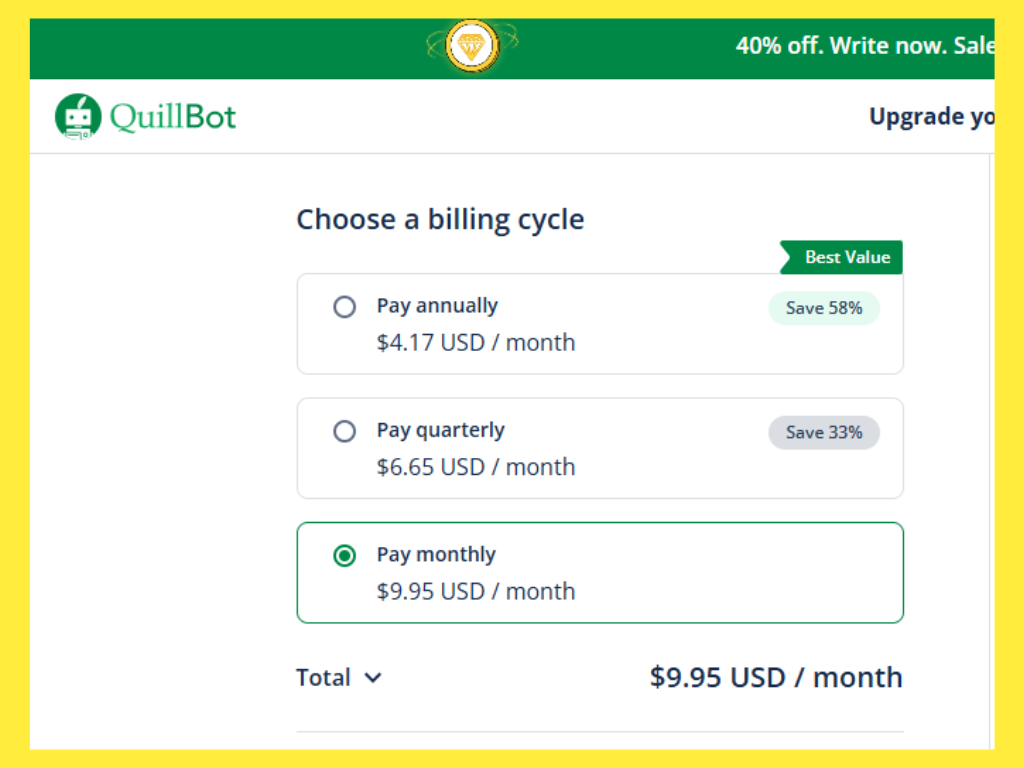This screenshot has width=1024, height=768.
Task: Click the Save 58% badge
Action: [823, 308]
